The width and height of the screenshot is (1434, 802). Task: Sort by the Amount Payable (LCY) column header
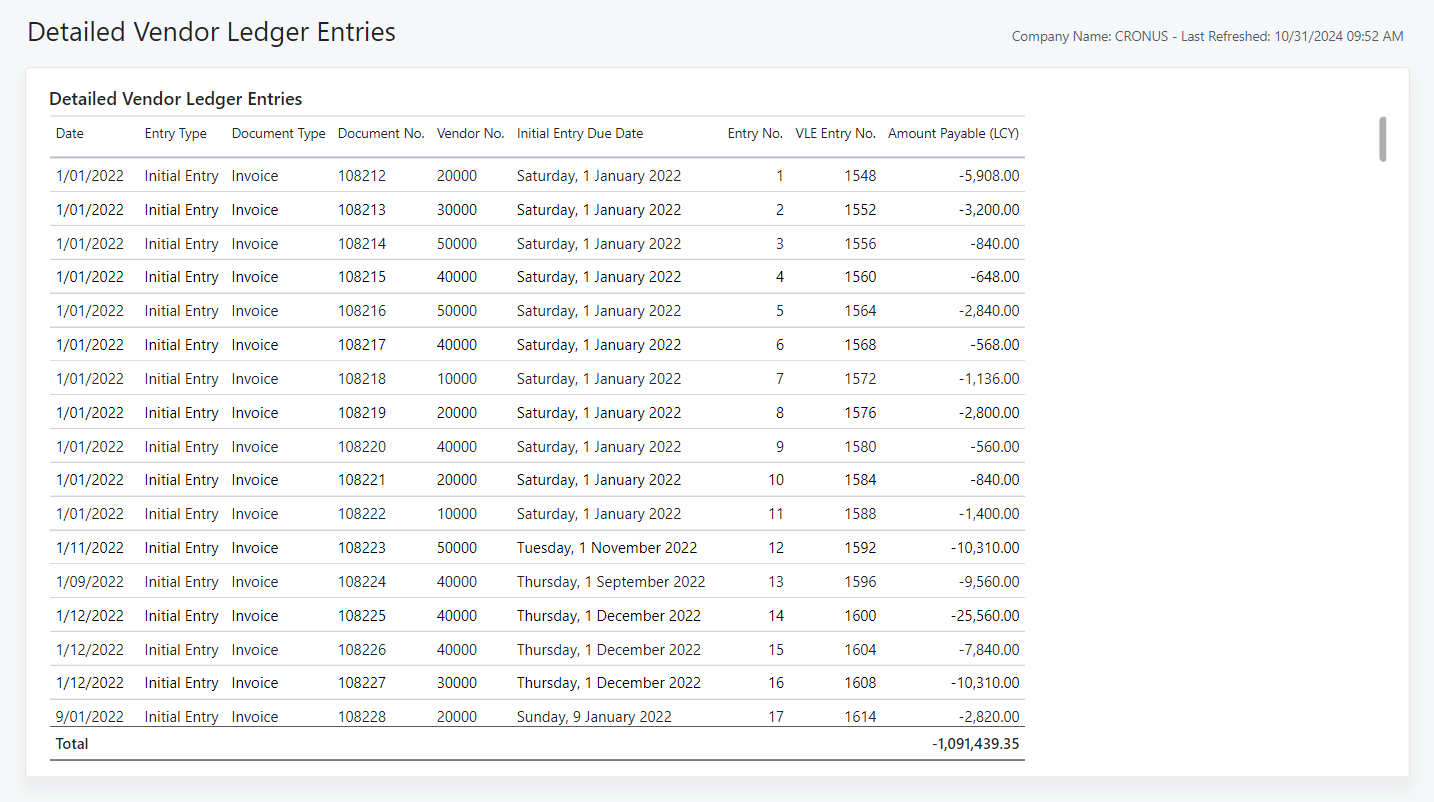[953, 133]
